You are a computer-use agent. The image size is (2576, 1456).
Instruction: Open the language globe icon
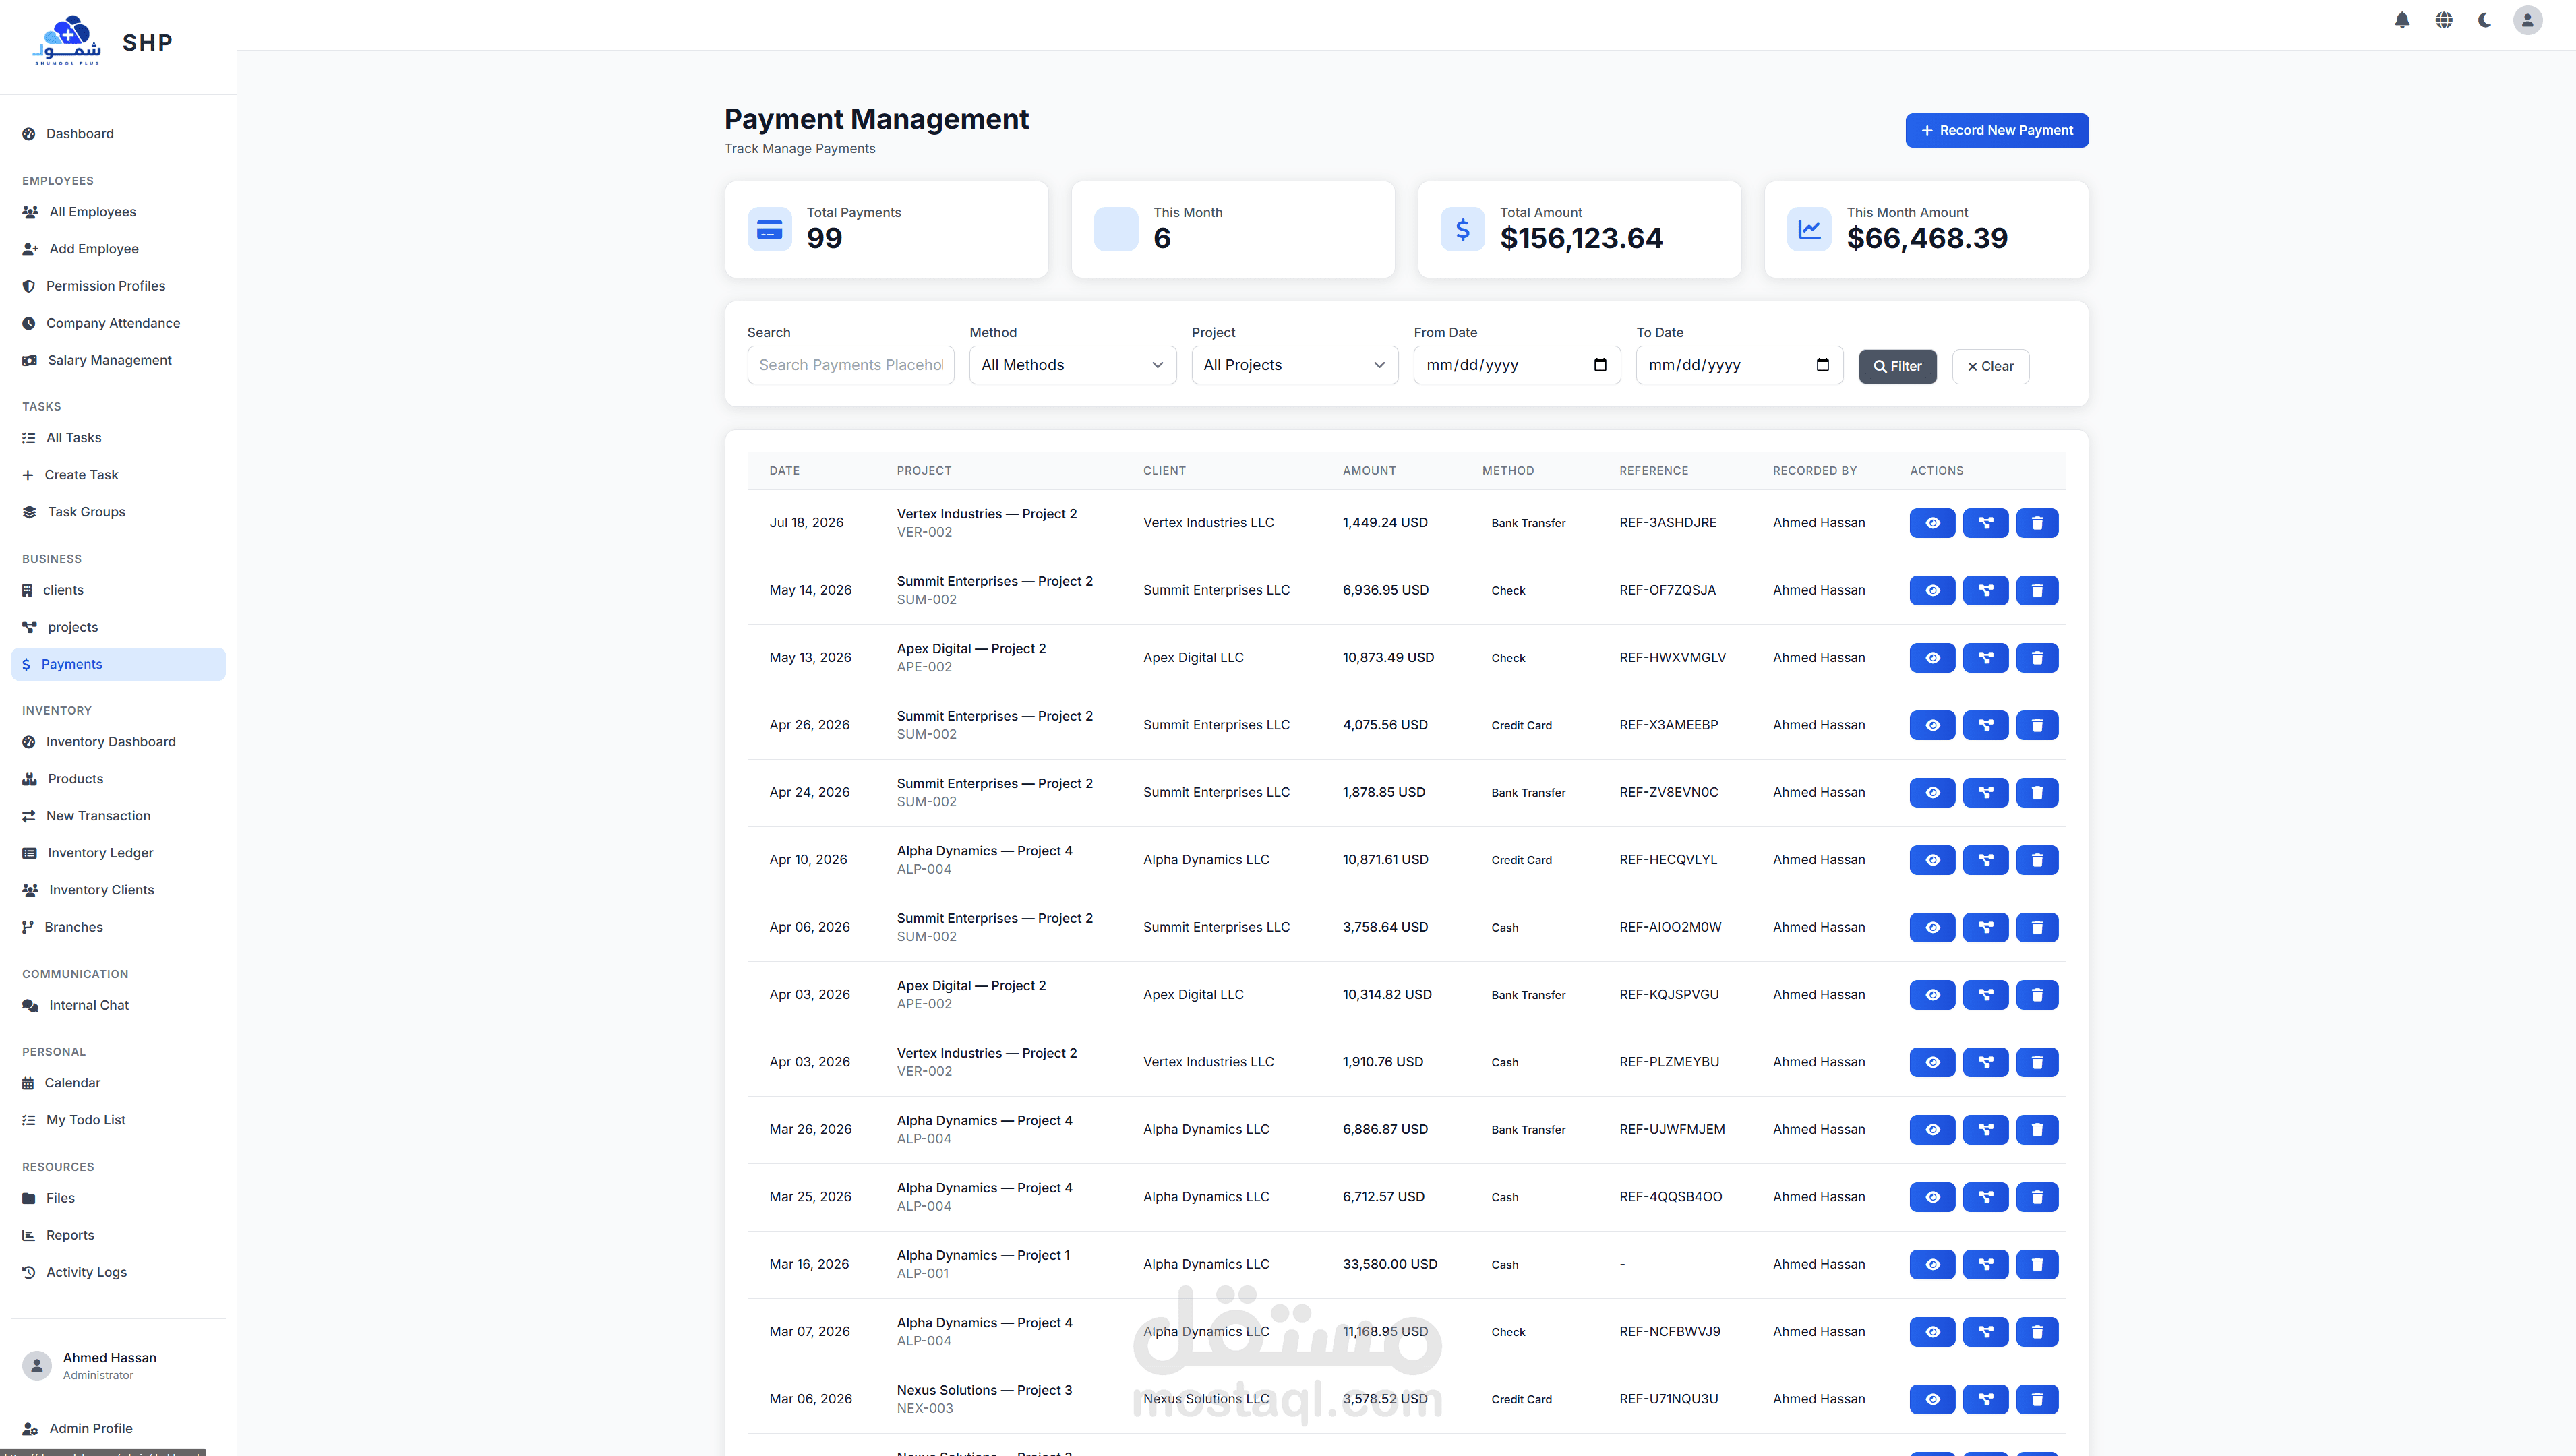pyautogui.click(x=2443, y=20)
